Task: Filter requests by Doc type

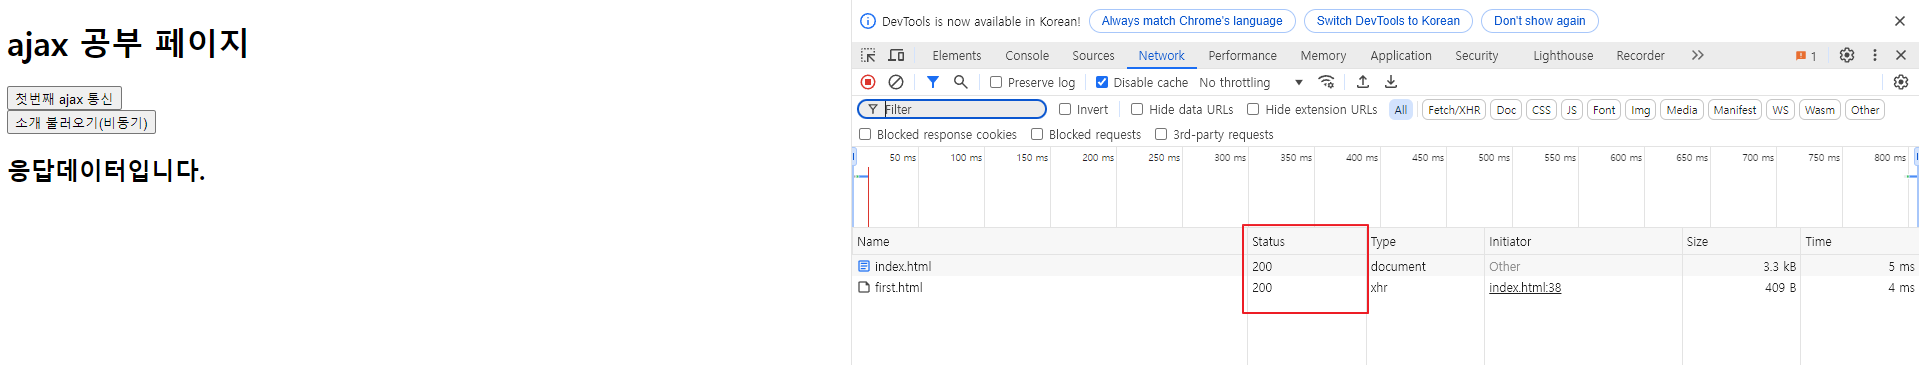Action: tap(1506, 110)
